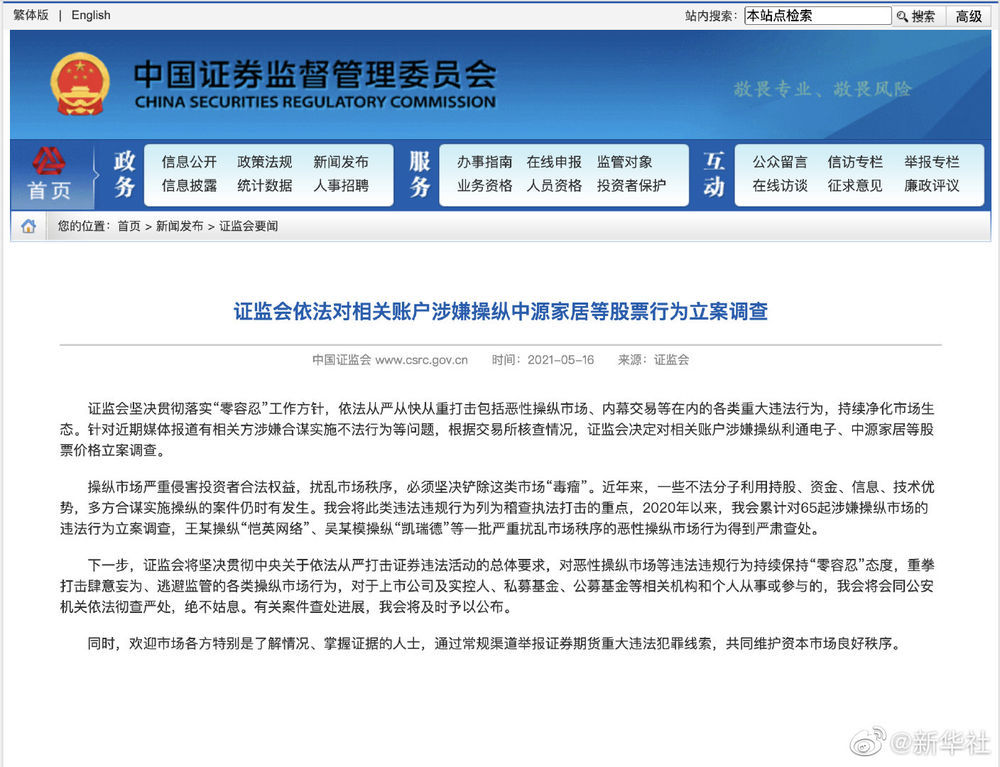Open 高级 advanced search
Screen dimensions: 1000x767
pos(968,16)
